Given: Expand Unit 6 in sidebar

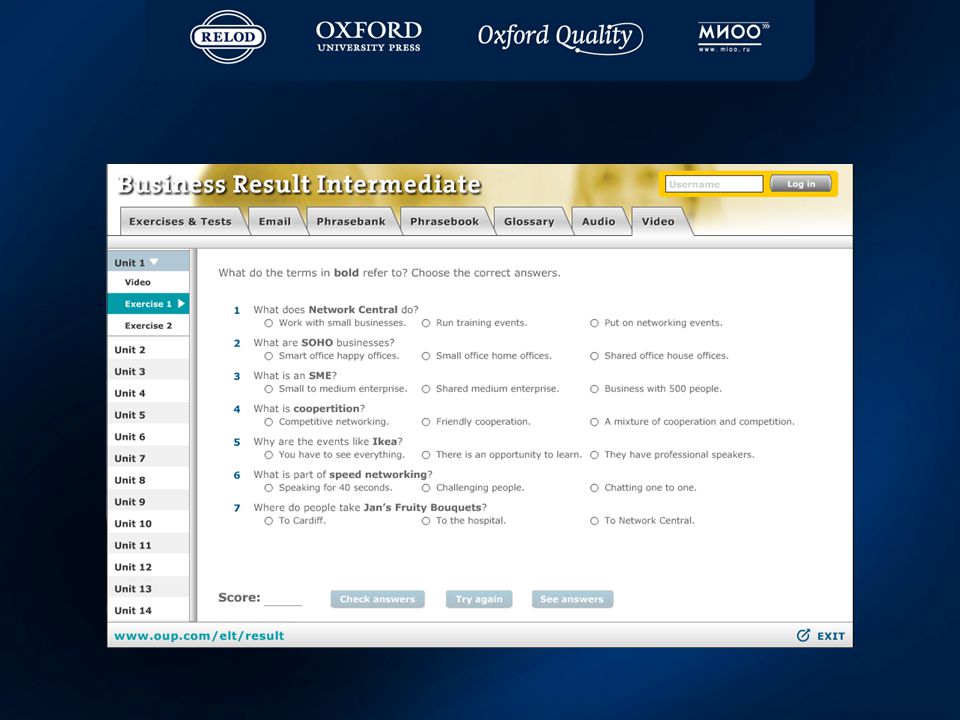Looking at the screenshot, I should (148, 437).
